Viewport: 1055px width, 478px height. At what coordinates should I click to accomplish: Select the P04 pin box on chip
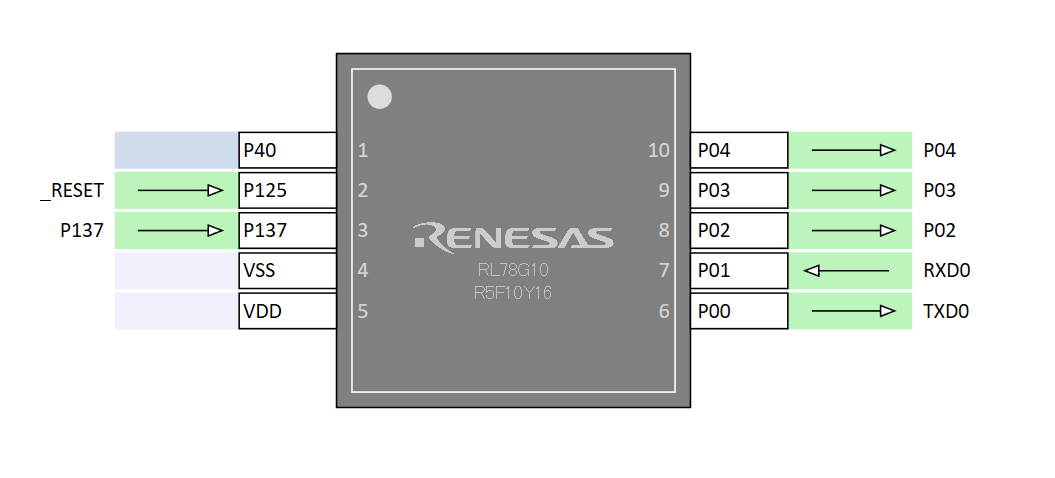click(x=739, y=150)
